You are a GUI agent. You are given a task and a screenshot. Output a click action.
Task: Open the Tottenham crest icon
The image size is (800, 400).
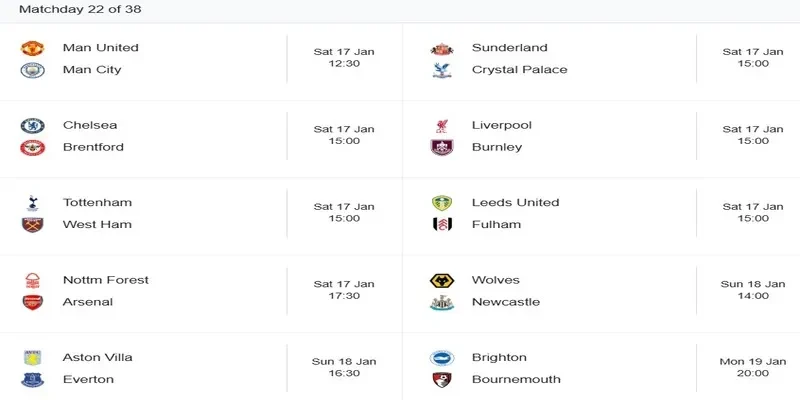tap(32, 203)
